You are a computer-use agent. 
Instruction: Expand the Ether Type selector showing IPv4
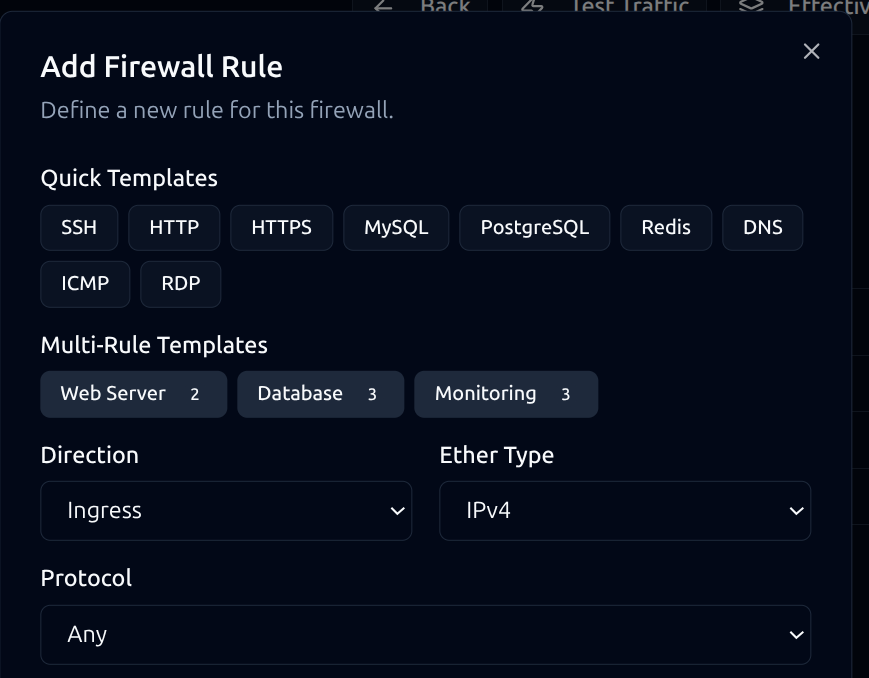click(x=625, y=510)
